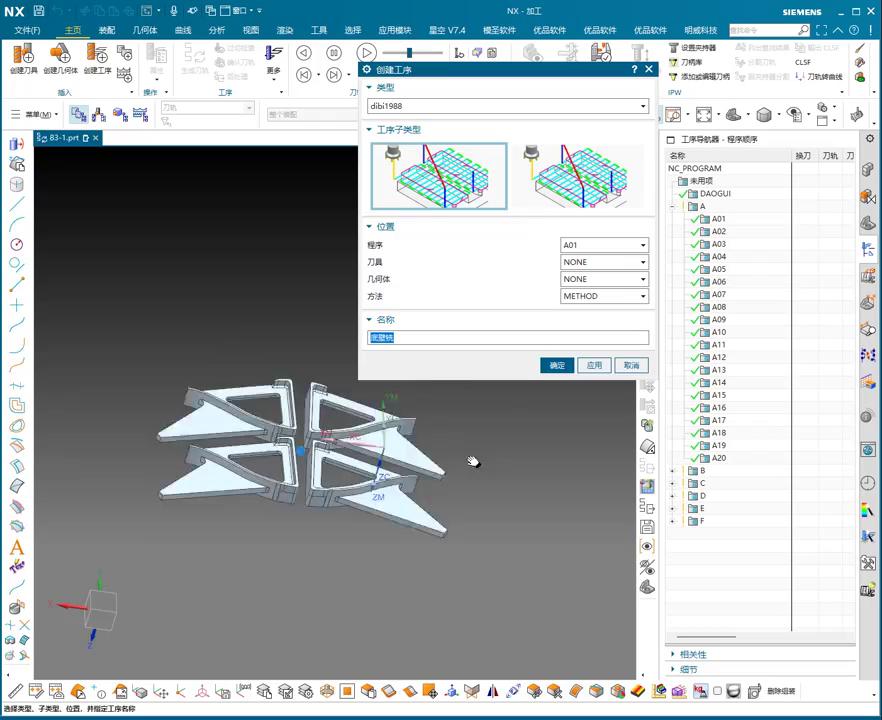Open the 刀具 (Tool) dropdown set to NONE
Viewport: 882px width, 720px height.
point(604,262)
